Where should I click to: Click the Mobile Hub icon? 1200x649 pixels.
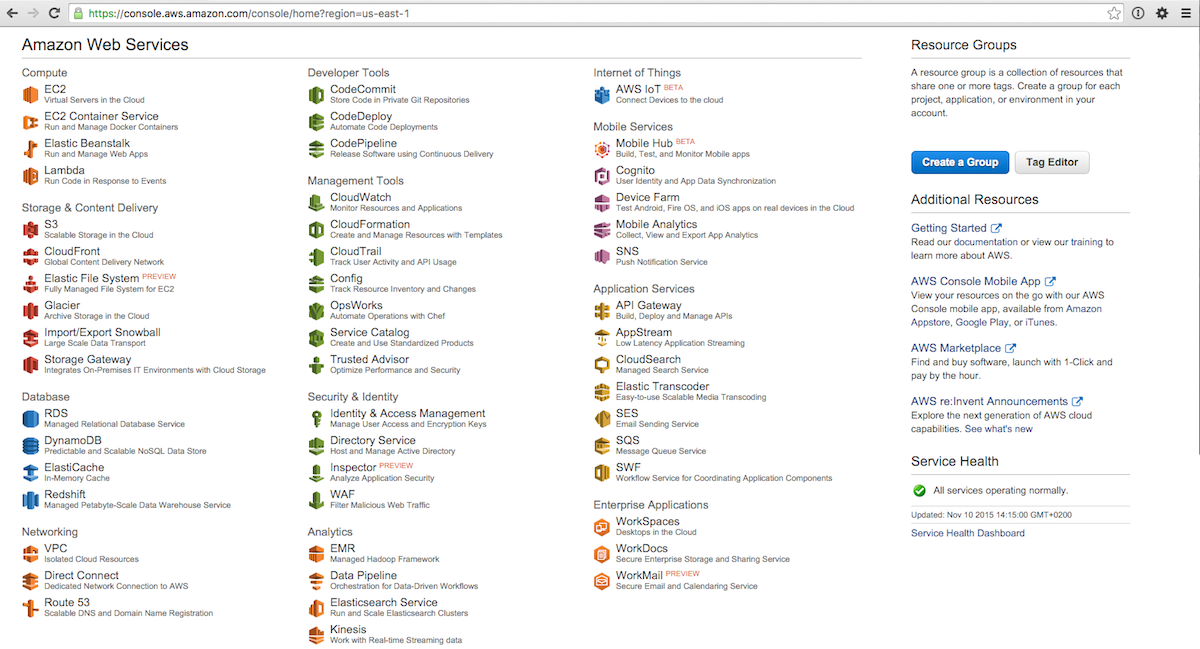[602, 149]
